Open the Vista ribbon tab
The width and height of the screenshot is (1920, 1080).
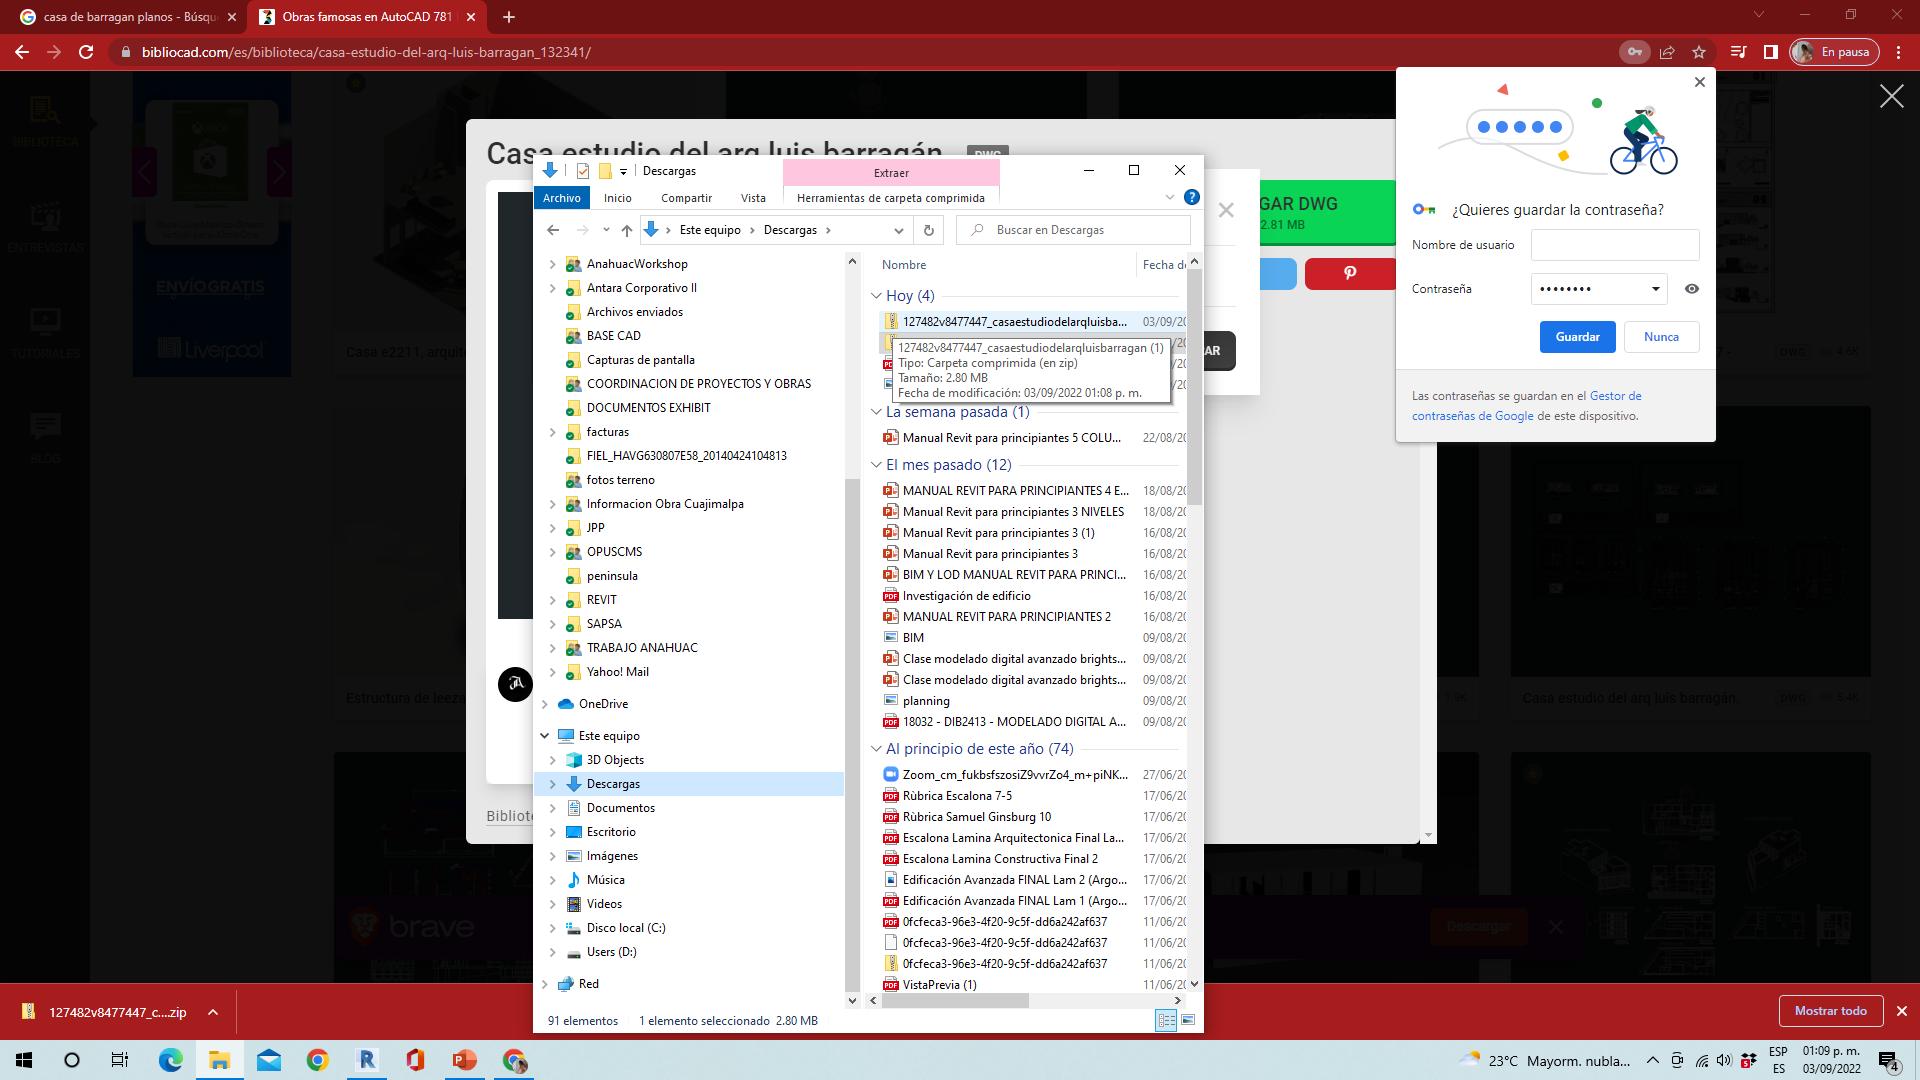pos(753,198)
